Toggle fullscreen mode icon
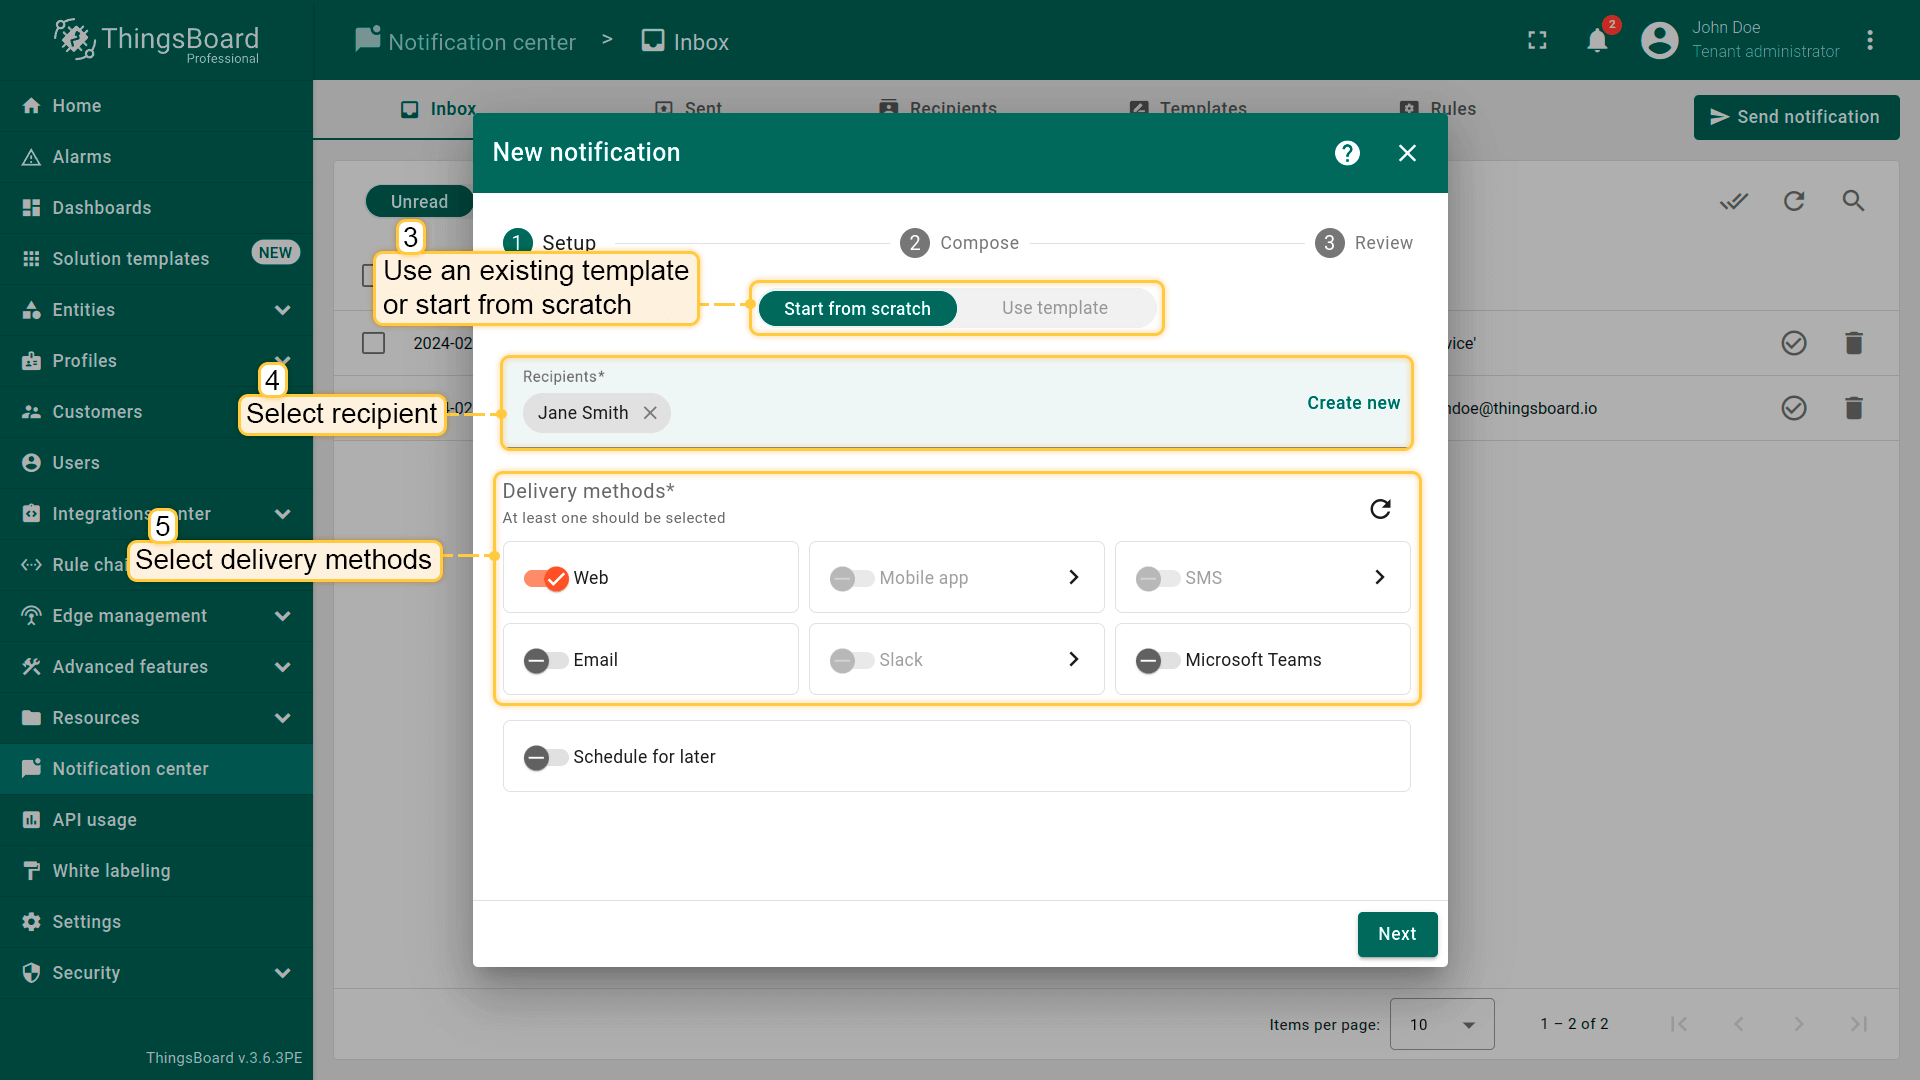The image size is (1920, 1080). click(x=1537, y=41)
